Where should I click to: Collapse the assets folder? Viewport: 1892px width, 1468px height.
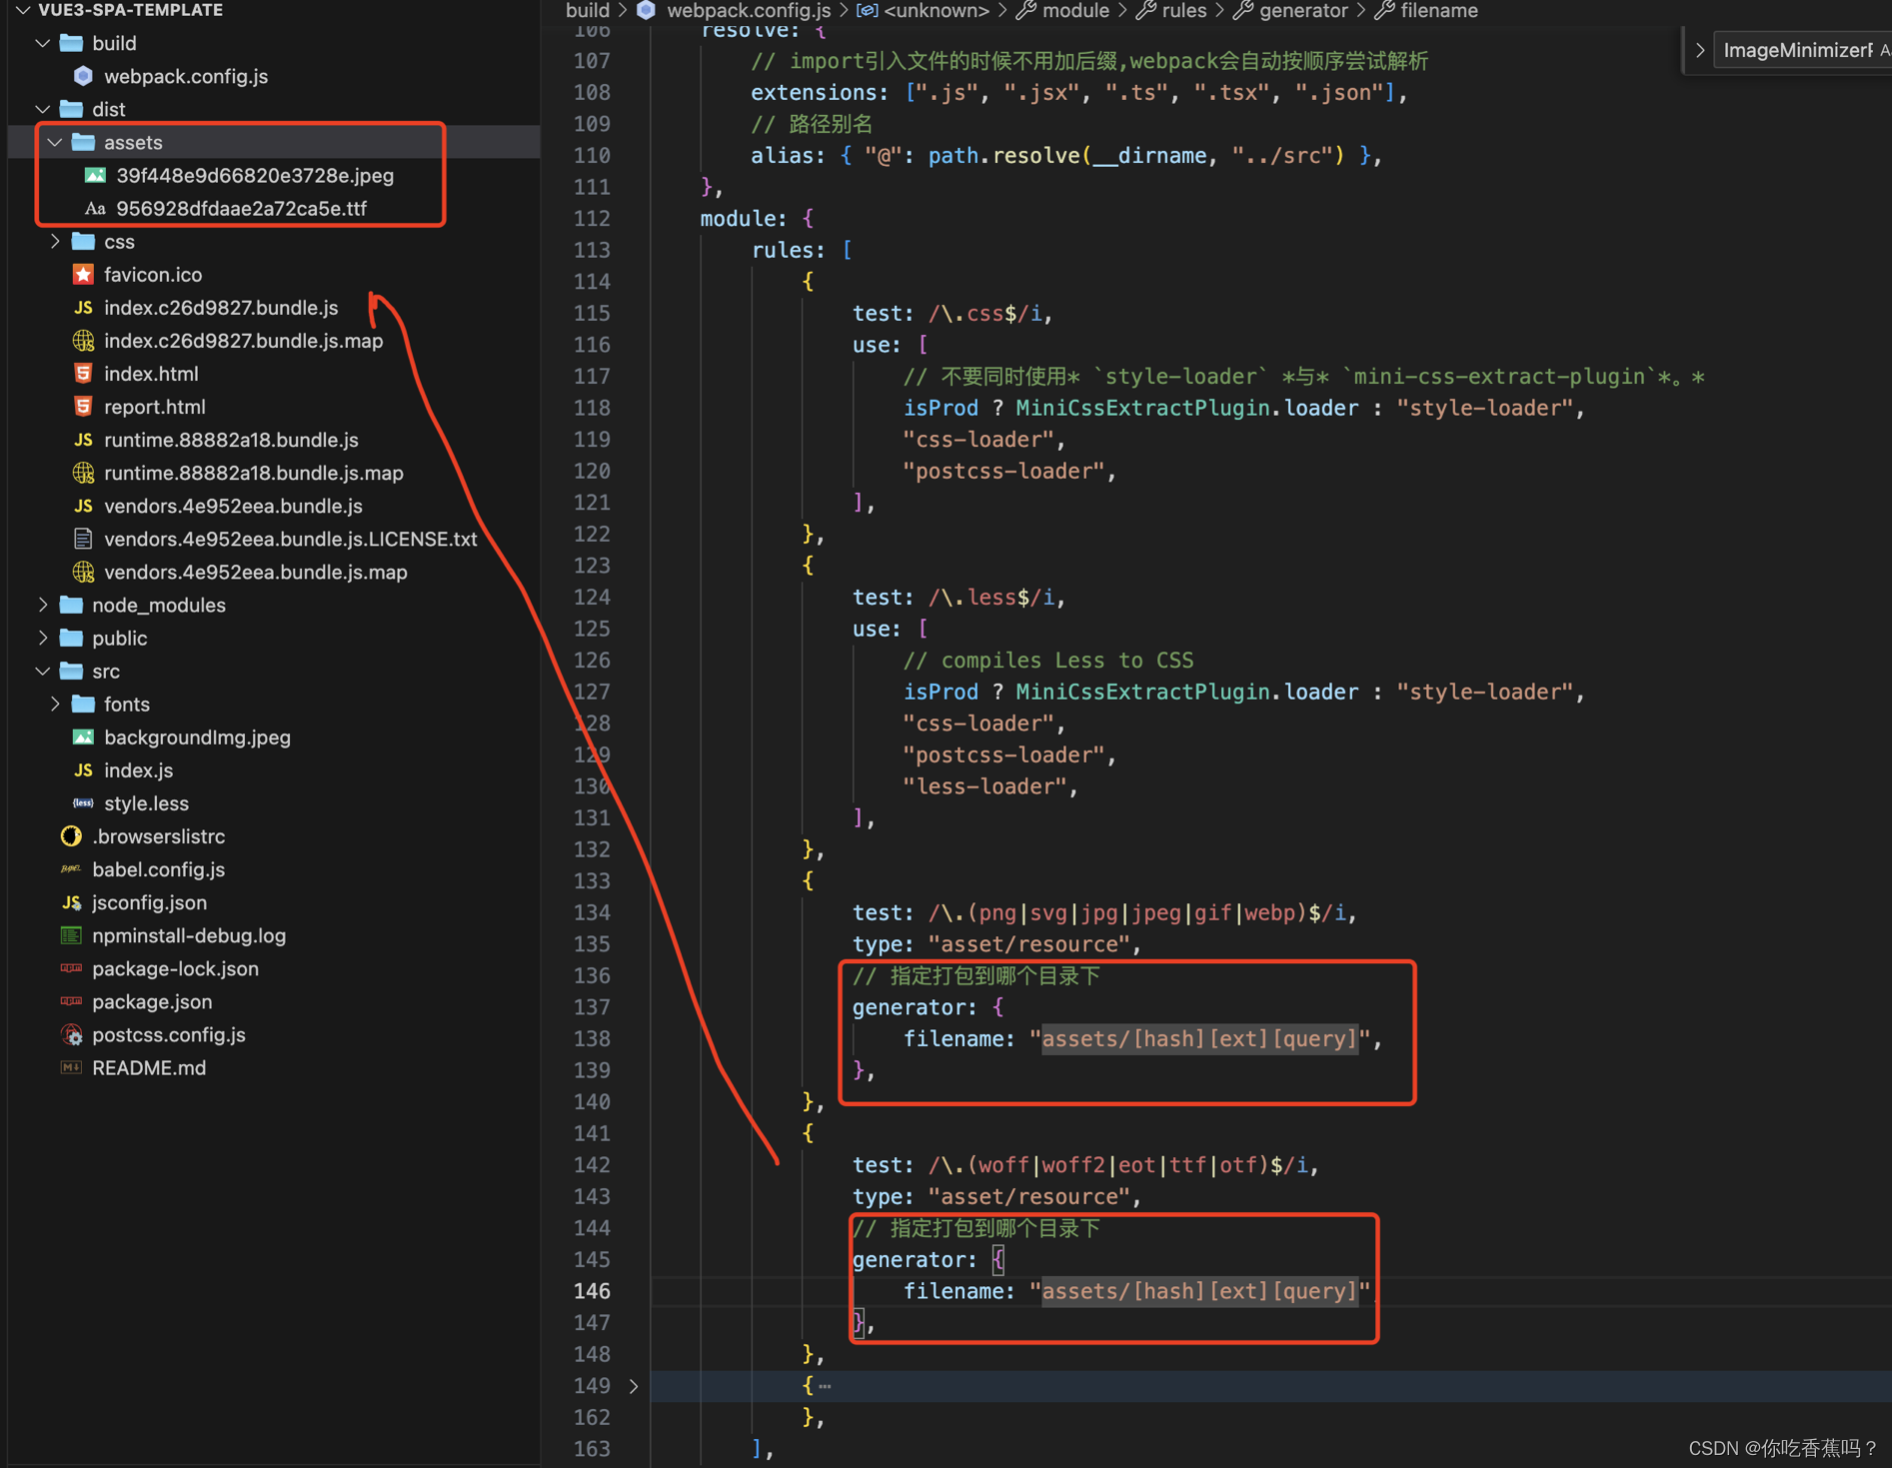55,142
